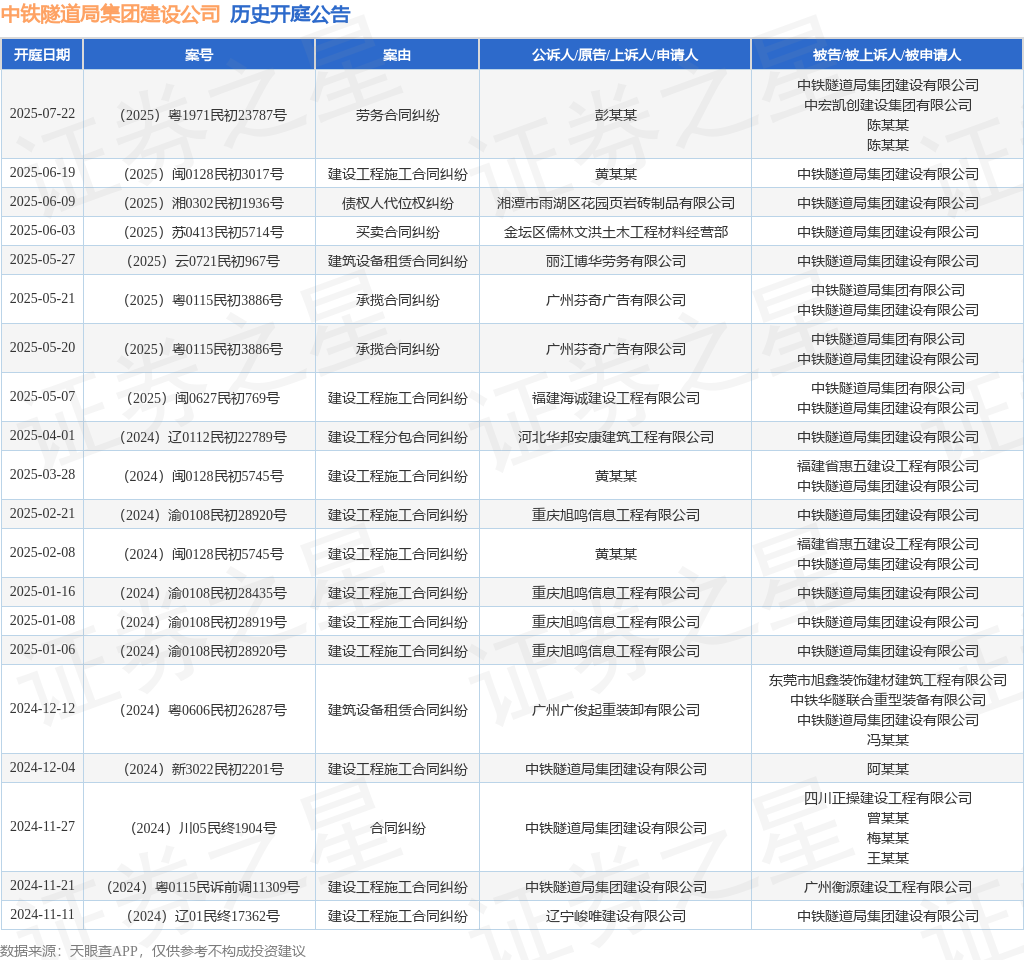Click defendant 冯某某

888,740
